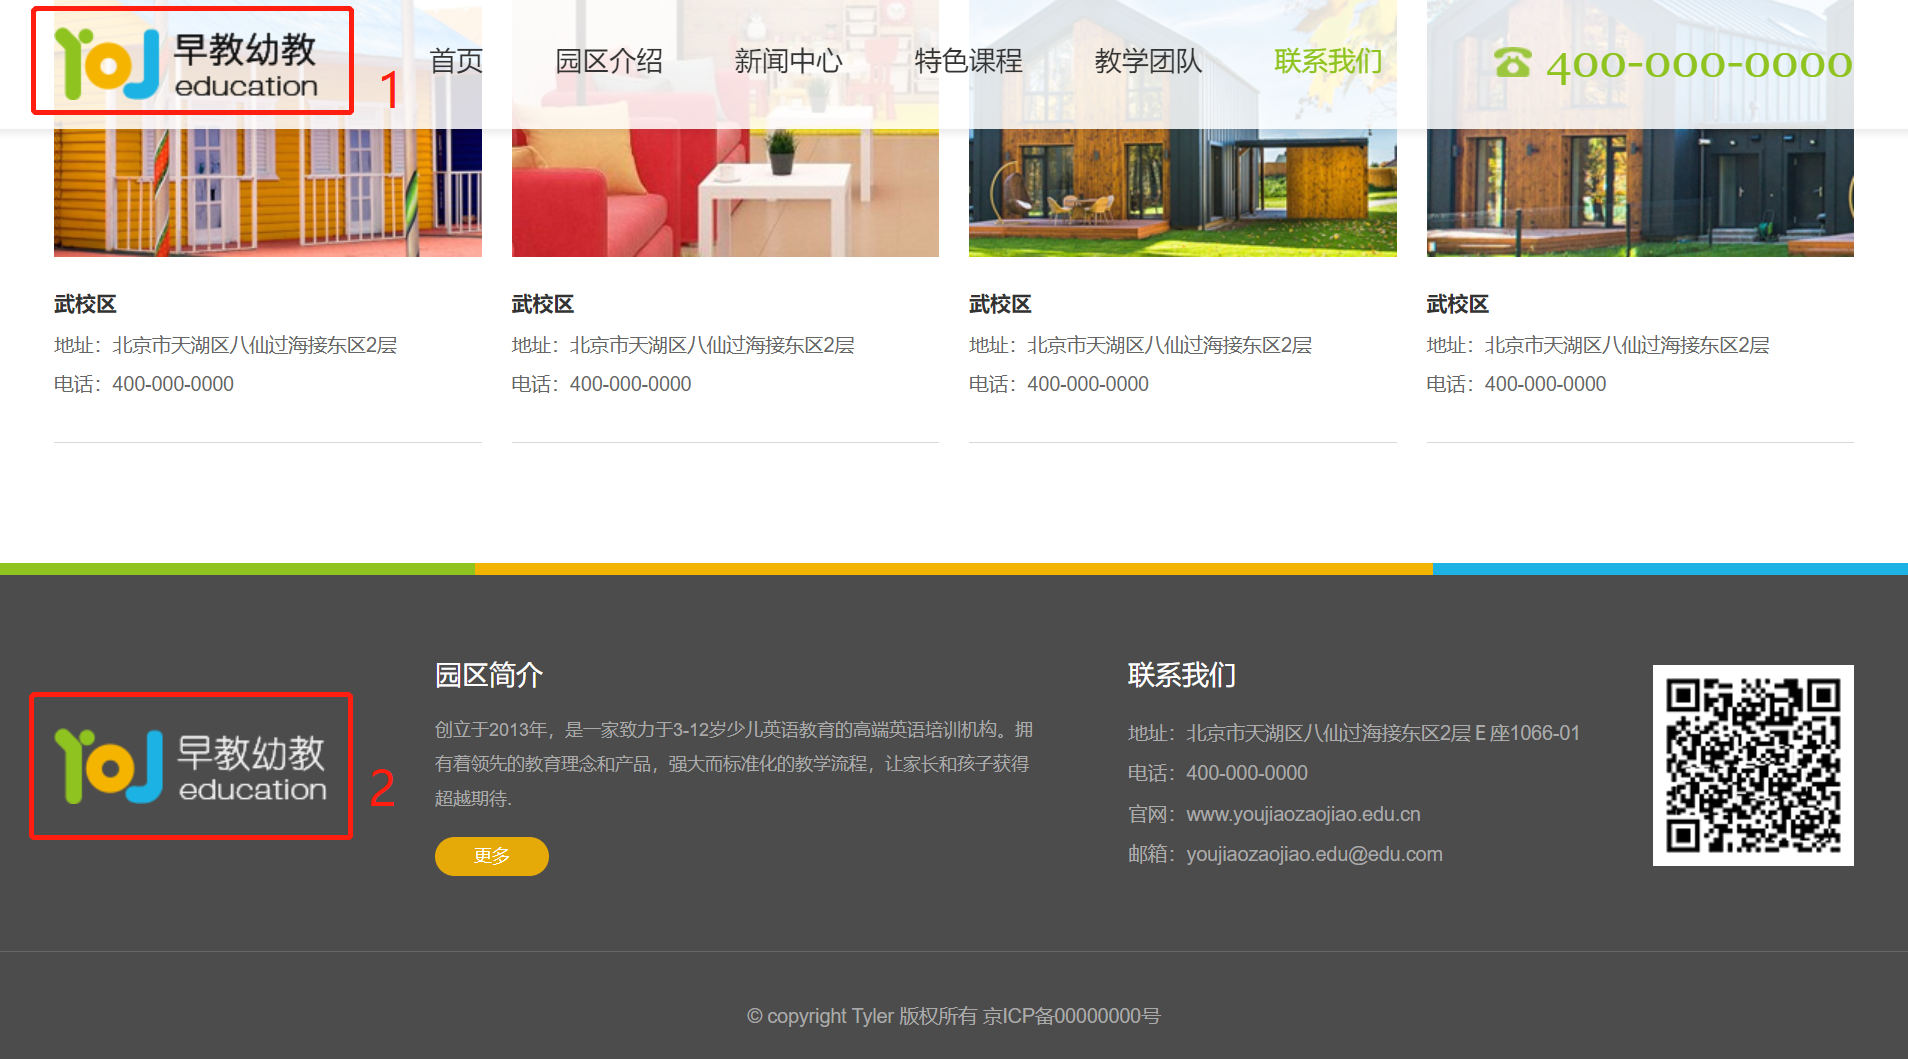Click the youjiaozaojiao.edu@edu.com email address
Viewport: 1908px width, 1059px height.
(x=1313, y=854)
